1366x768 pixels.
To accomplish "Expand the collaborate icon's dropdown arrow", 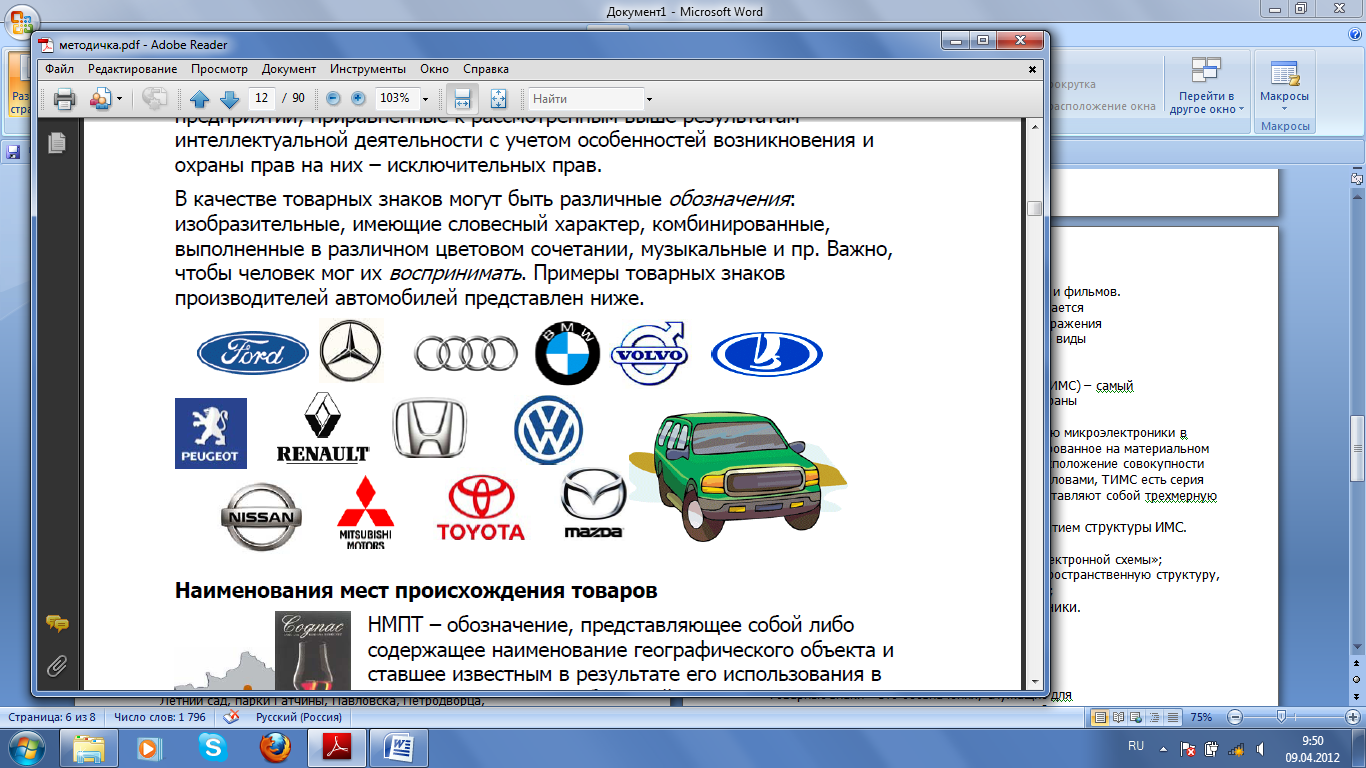I will pyautogui.click(x=119, y=99).
